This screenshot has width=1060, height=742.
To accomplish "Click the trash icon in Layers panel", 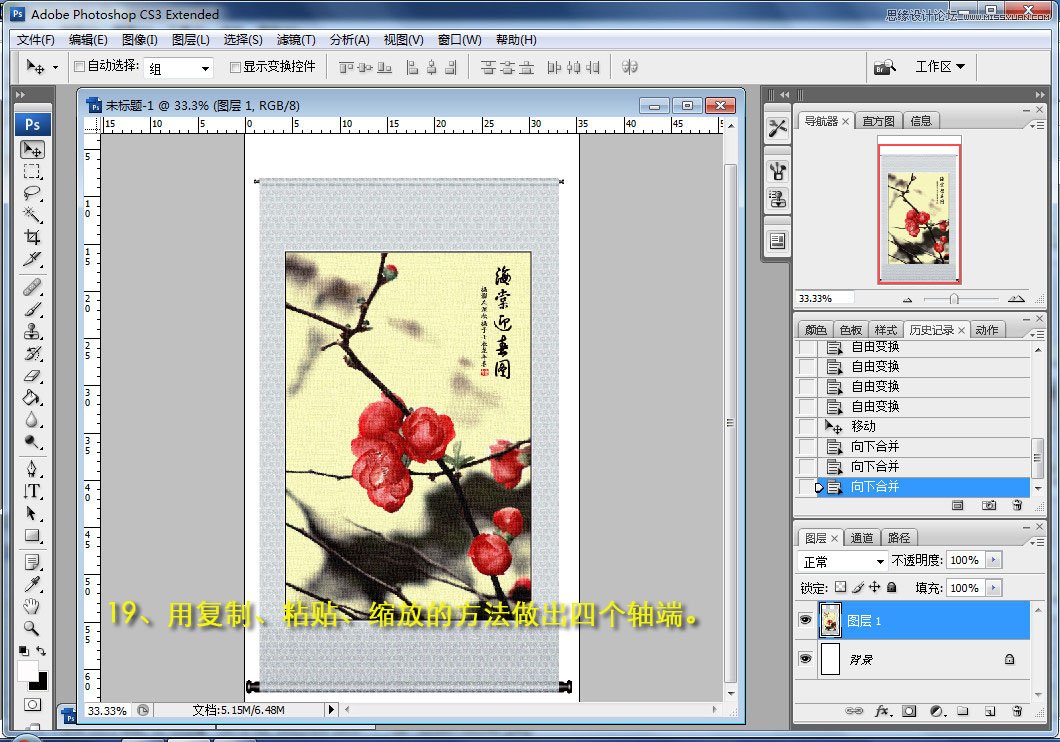I will (1017, 711).
